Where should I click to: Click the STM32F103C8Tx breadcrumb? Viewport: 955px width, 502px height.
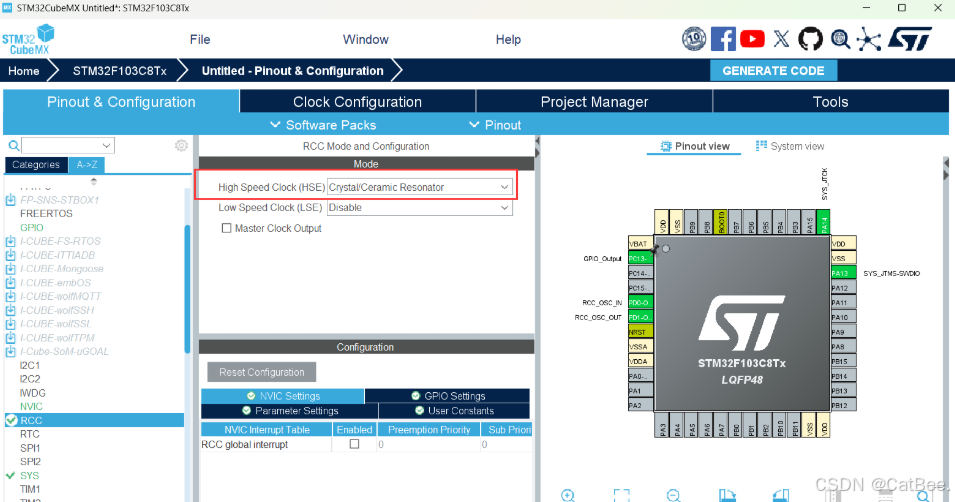[119, 71]
